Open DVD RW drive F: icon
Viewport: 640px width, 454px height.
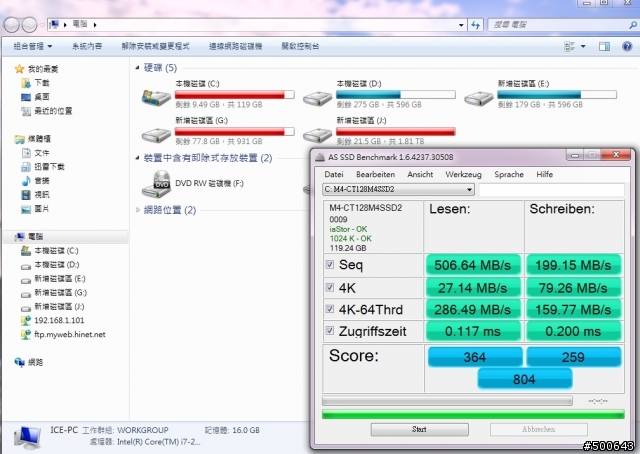point(157,185)
